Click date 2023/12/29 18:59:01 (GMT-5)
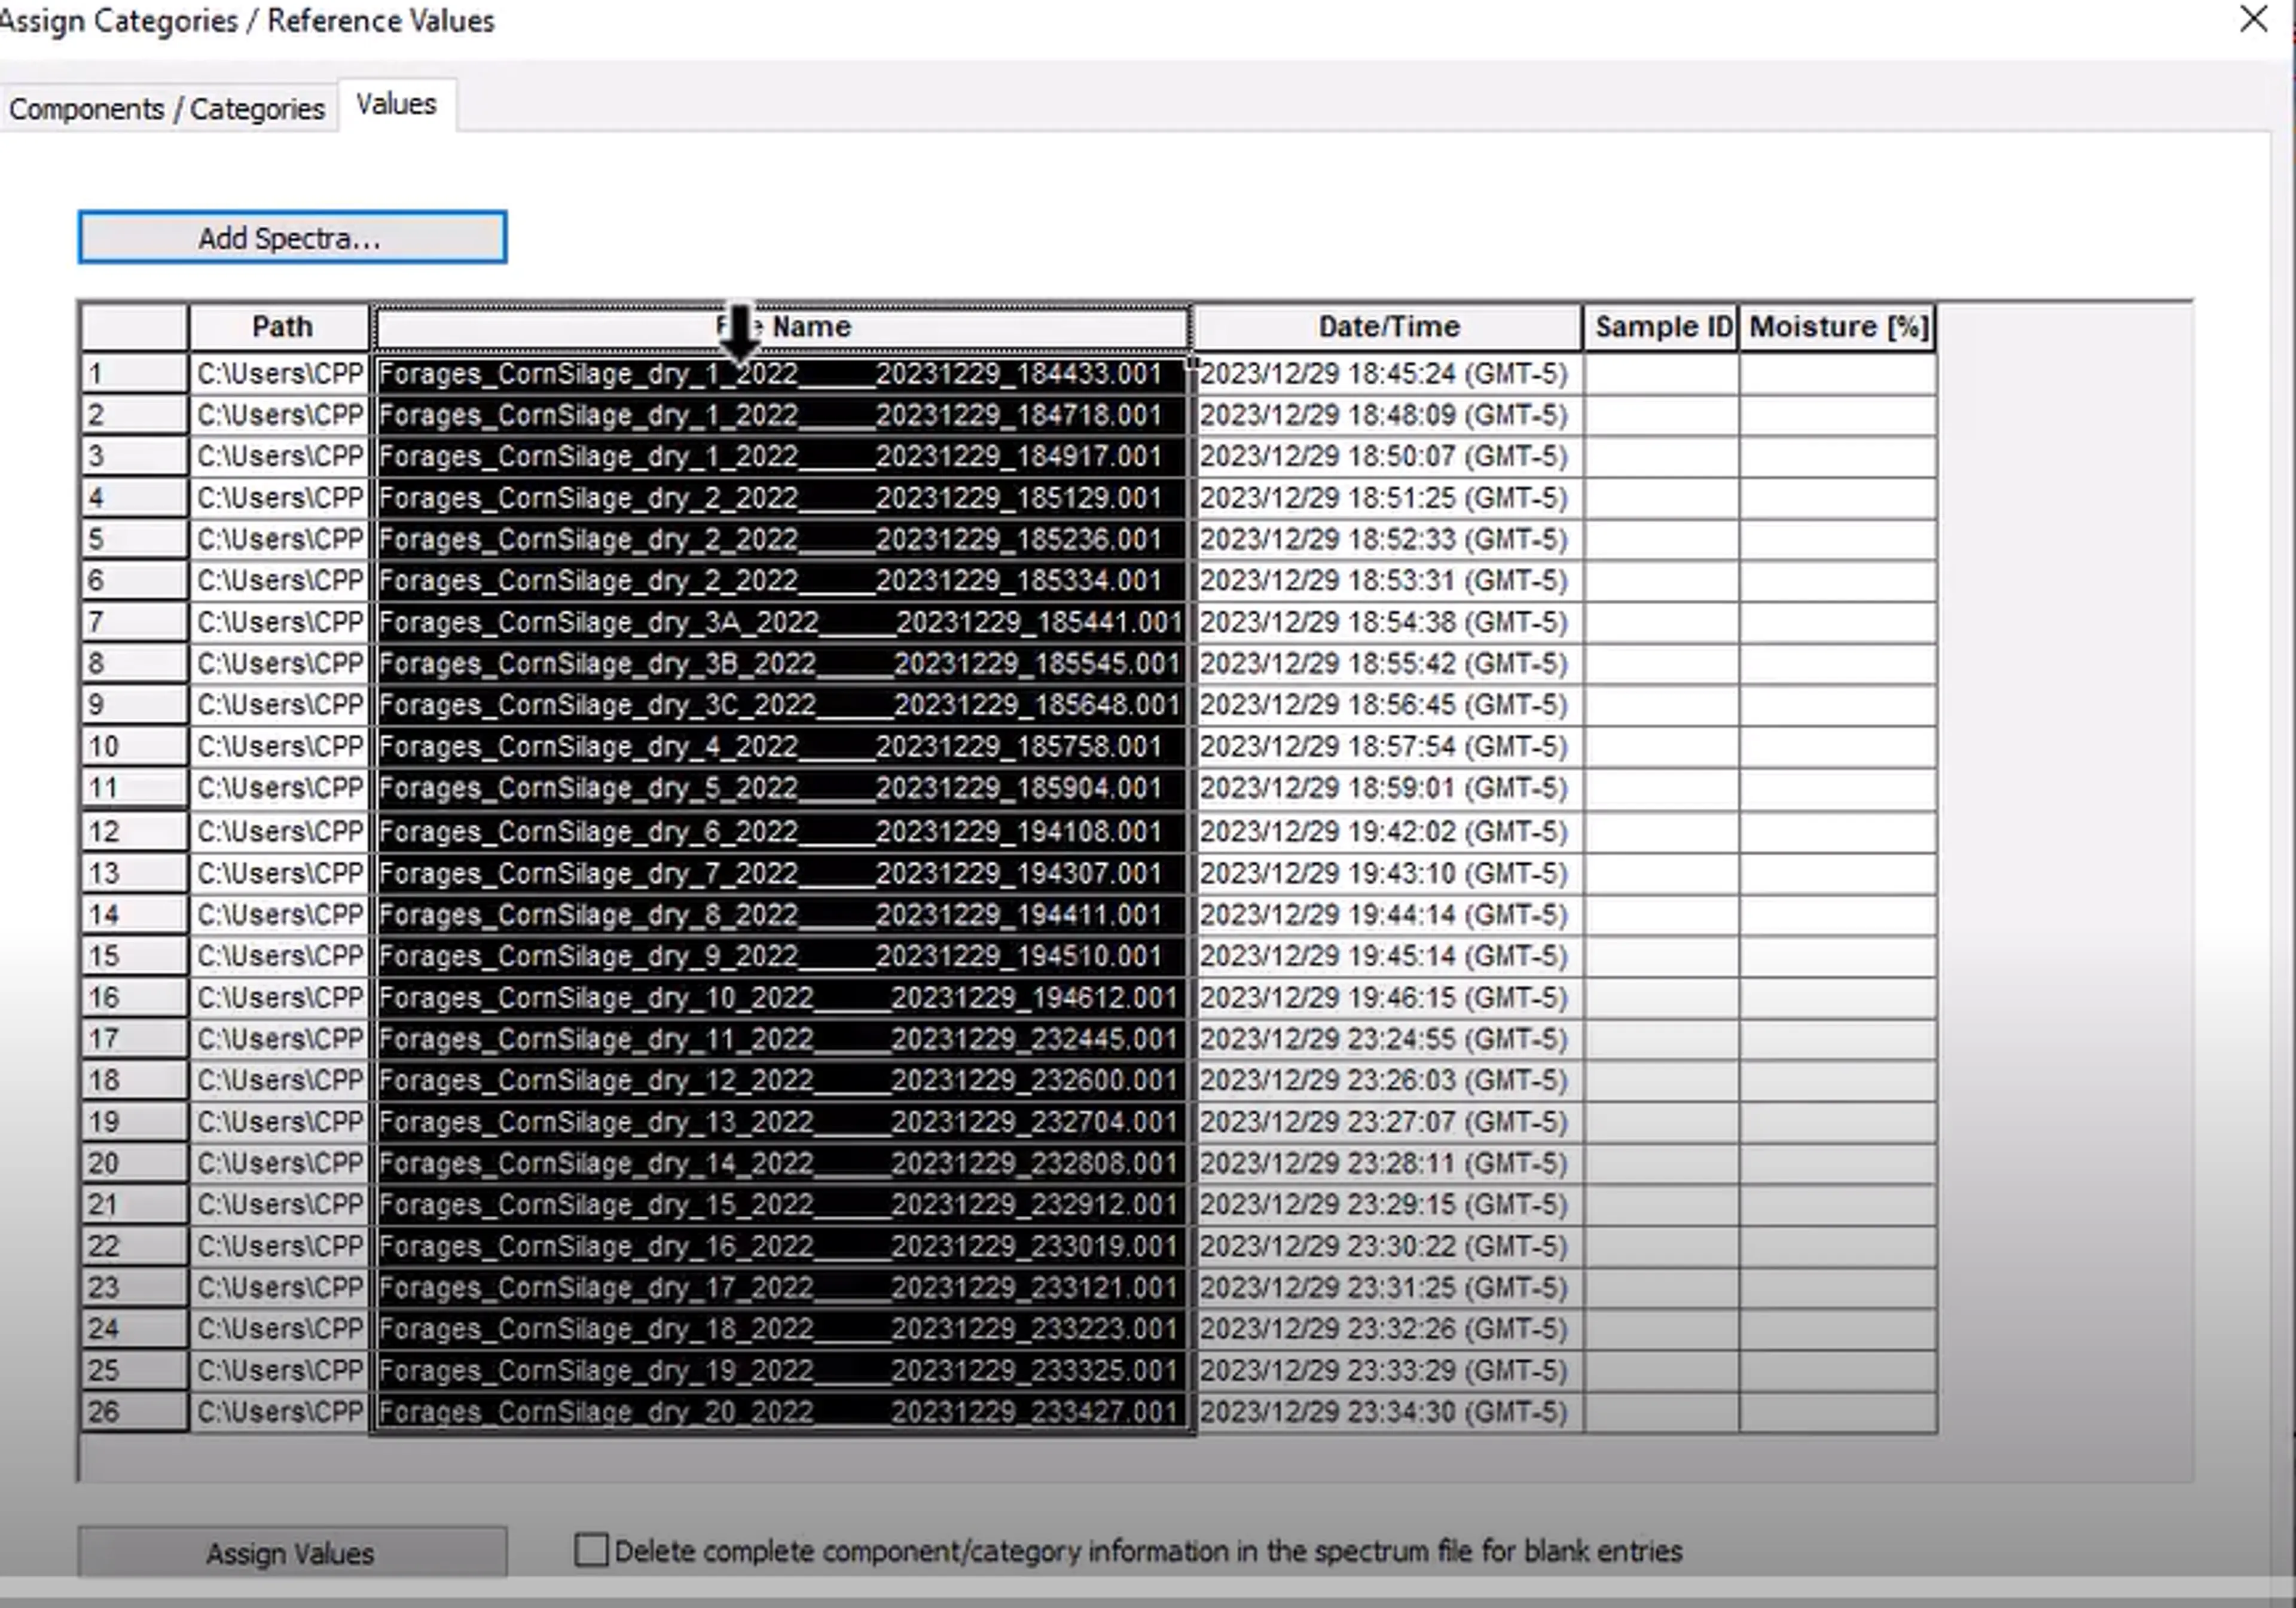The height and width of the screenshot is (1608, 2296). (1388, 788)
